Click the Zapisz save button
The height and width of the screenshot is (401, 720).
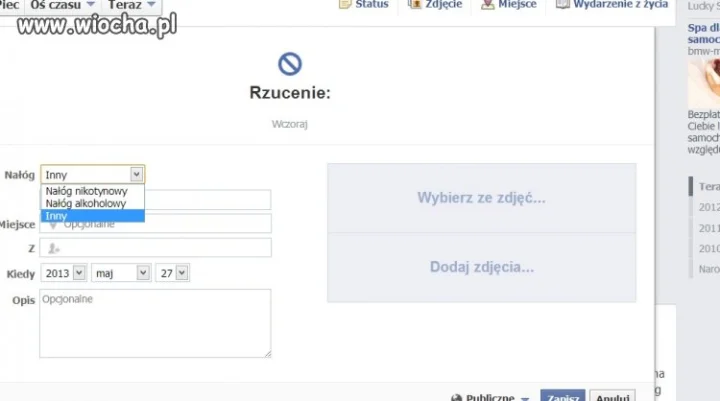(562, 395)
